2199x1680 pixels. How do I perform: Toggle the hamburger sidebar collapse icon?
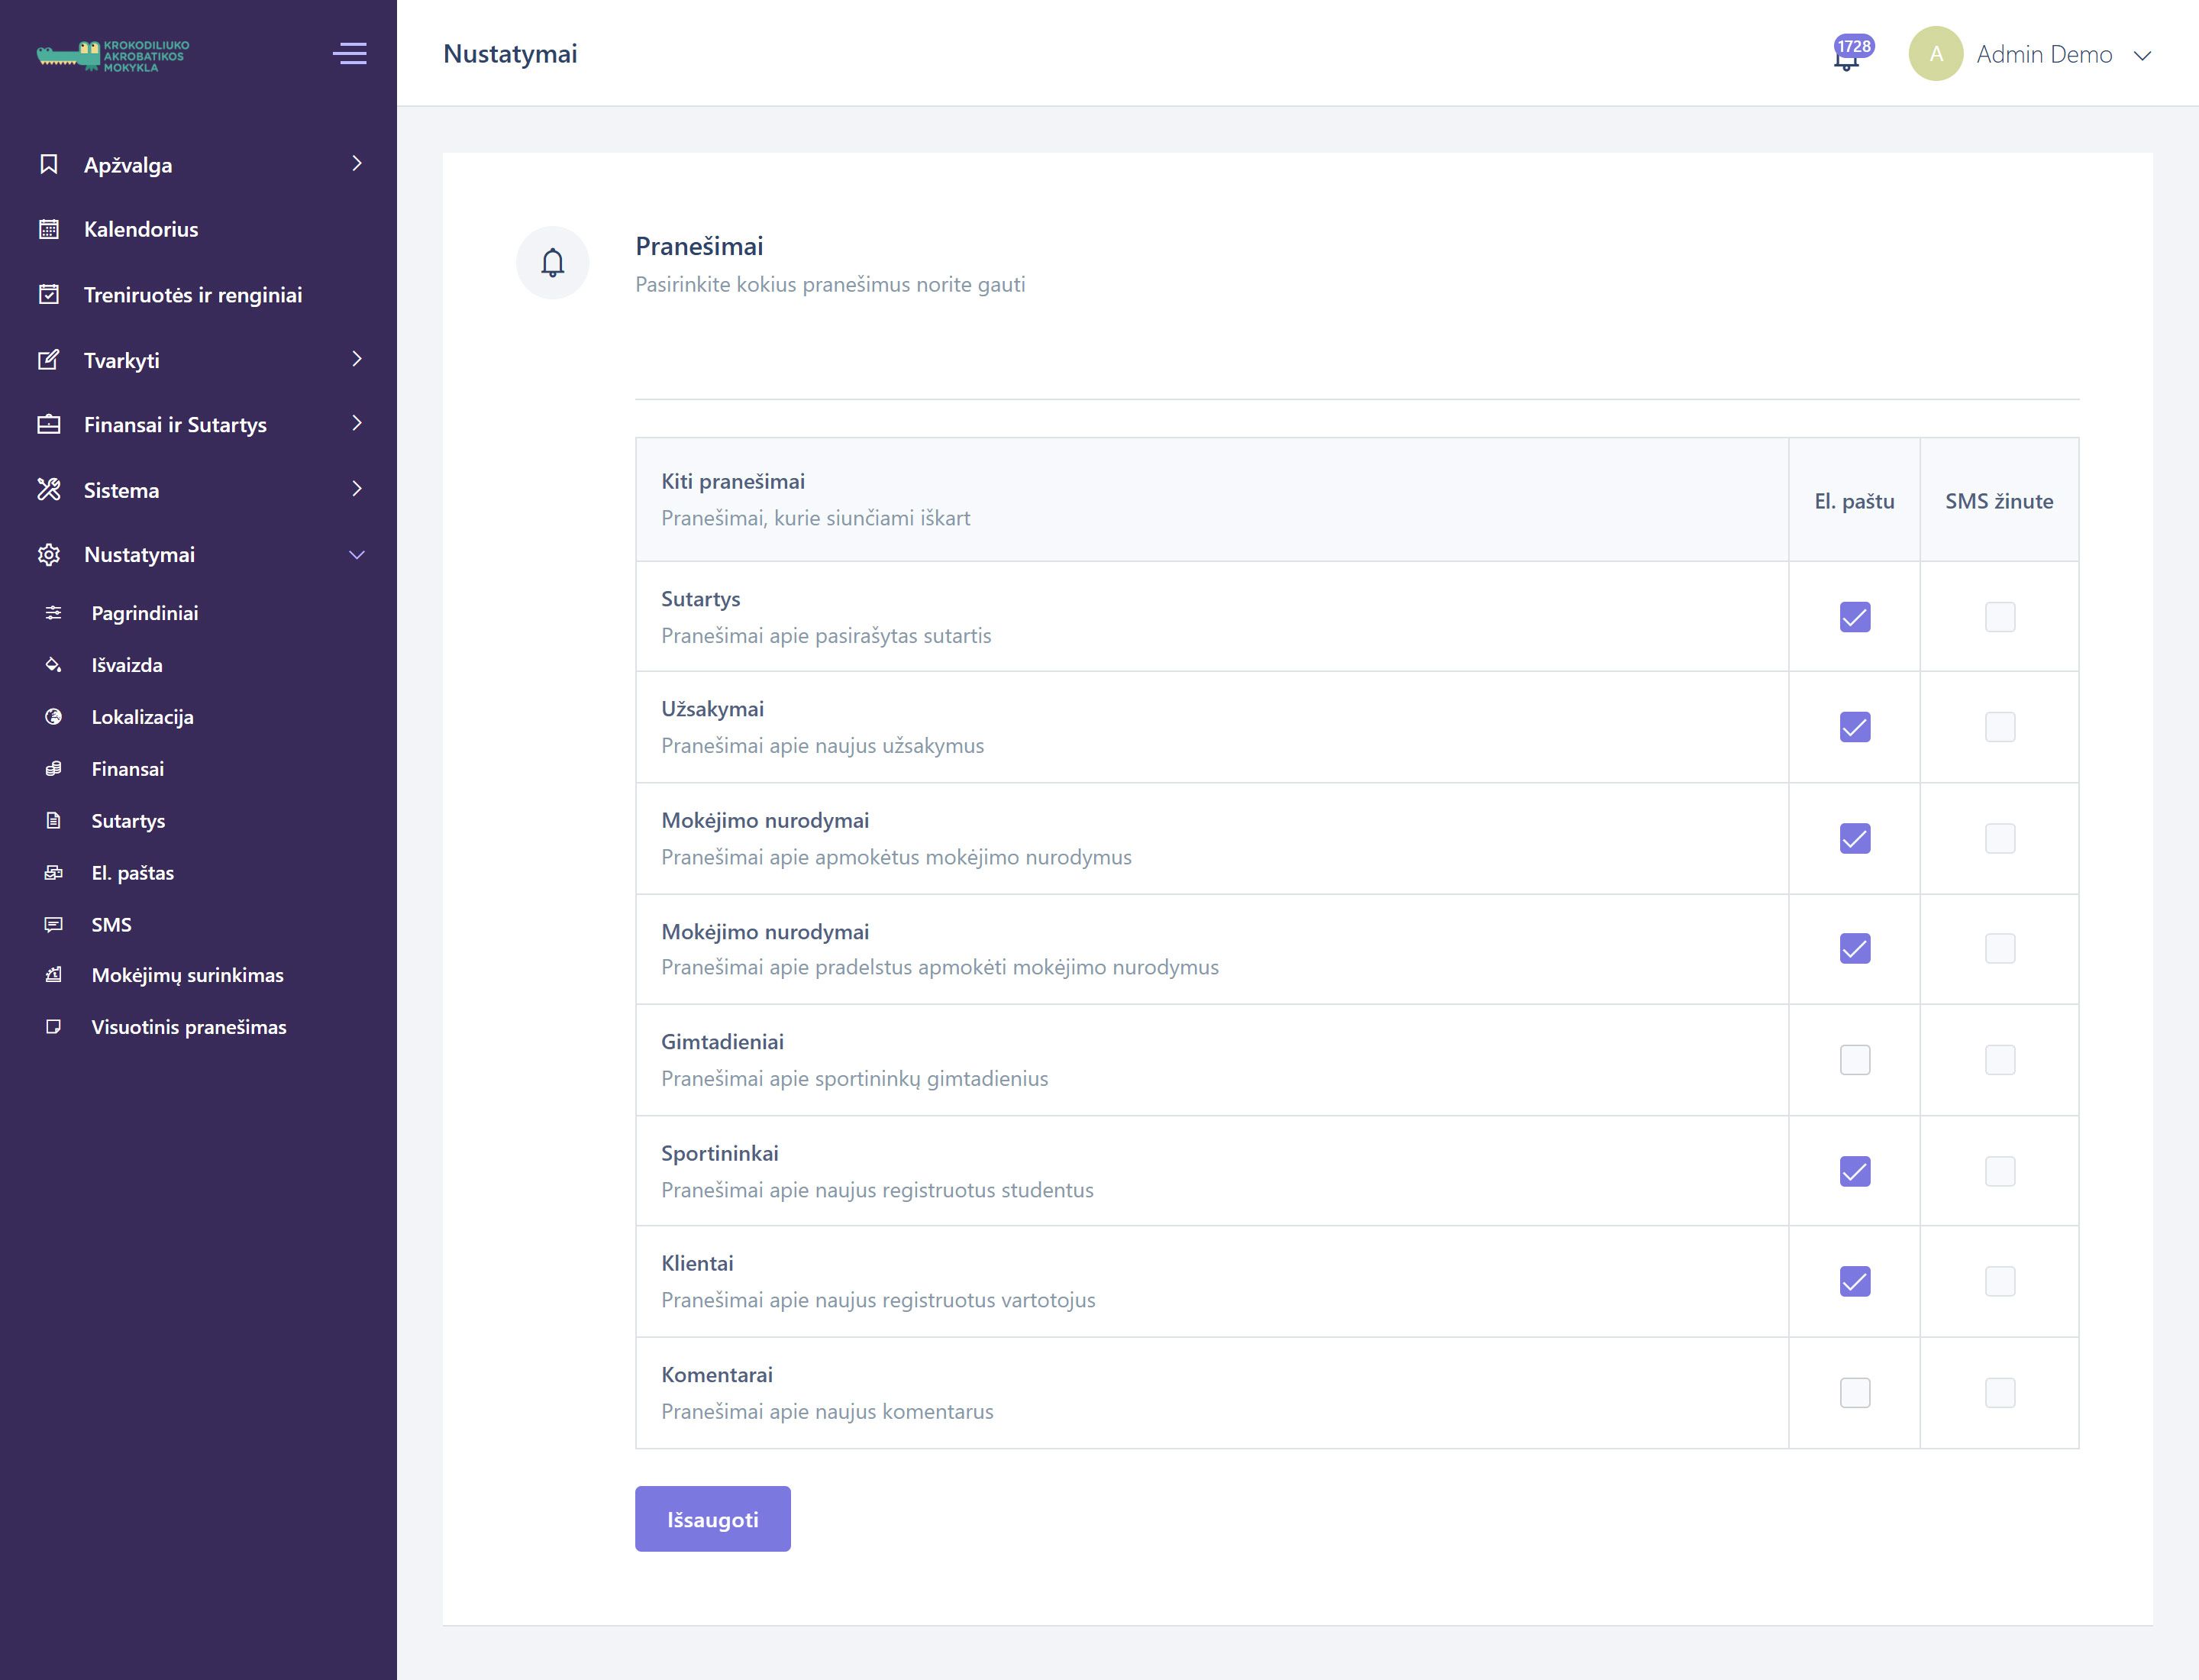pos(349,53)
